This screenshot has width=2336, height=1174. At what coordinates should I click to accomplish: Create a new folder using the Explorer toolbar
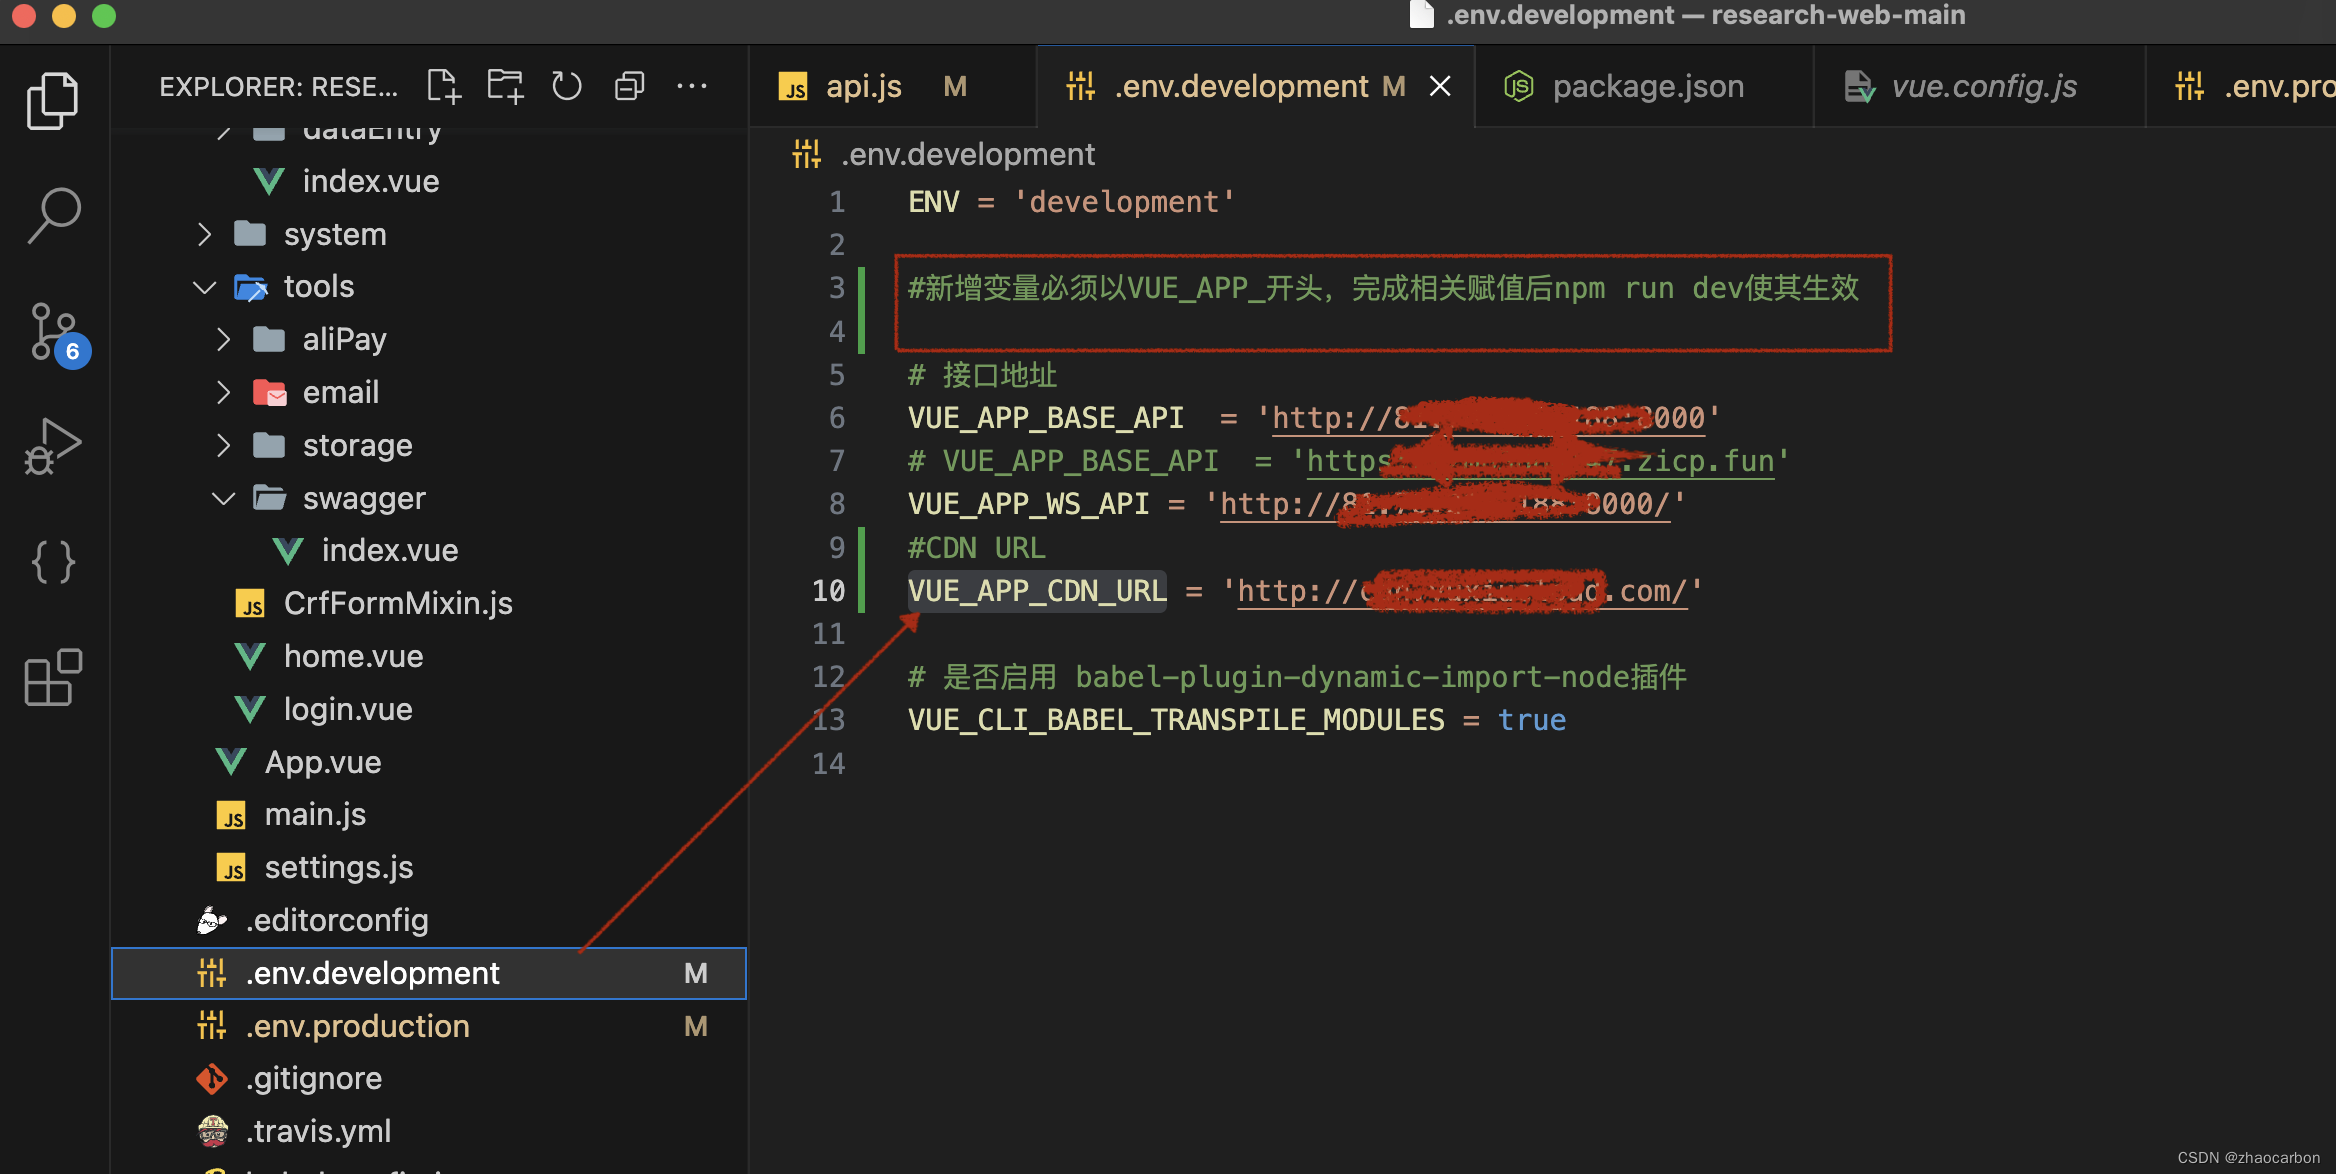coord(505,86)
